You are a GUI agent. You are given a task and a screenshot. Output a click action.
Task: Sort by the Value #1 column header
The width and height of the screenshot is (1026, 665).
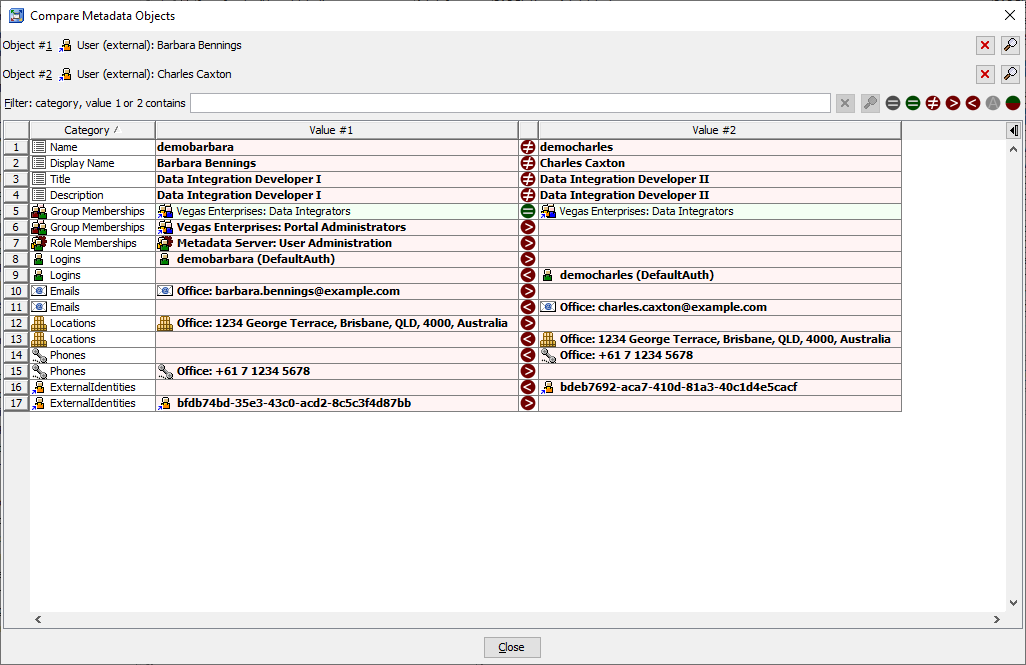[x=336, y=130]
